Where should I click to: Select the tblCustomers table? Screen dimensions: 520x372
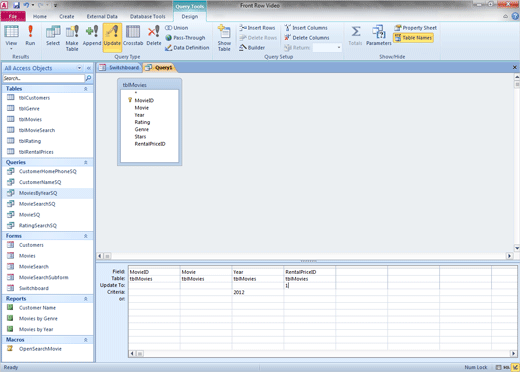[x=34, y=98]
